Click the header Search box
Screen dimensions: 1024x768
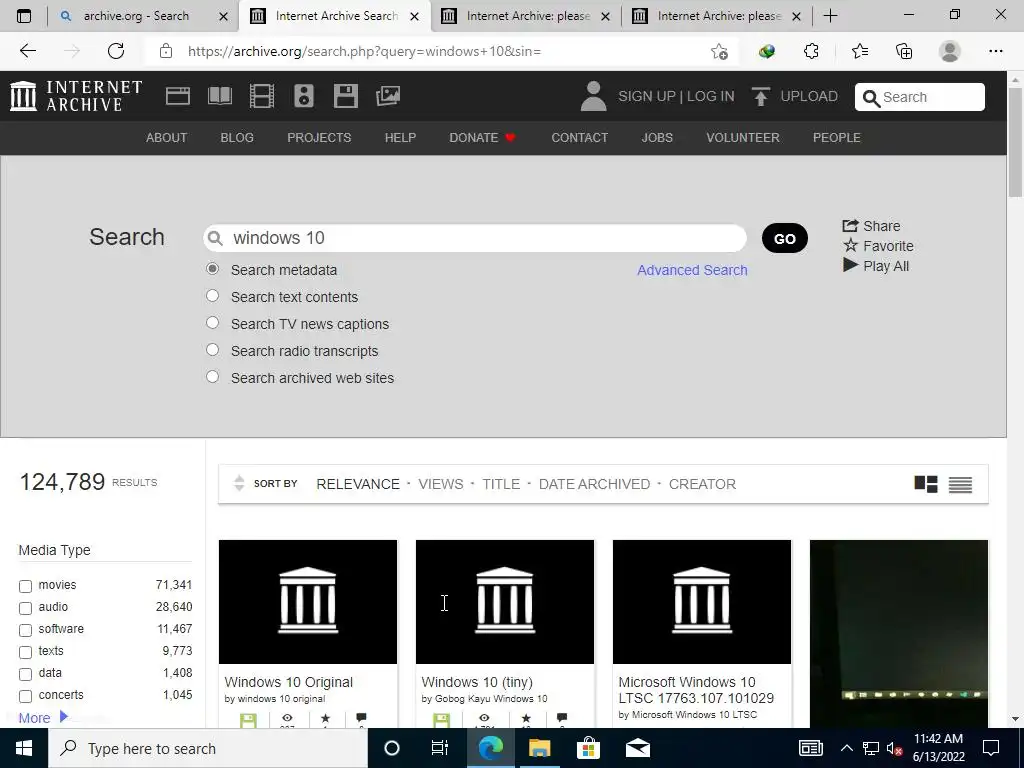(920, 97)
